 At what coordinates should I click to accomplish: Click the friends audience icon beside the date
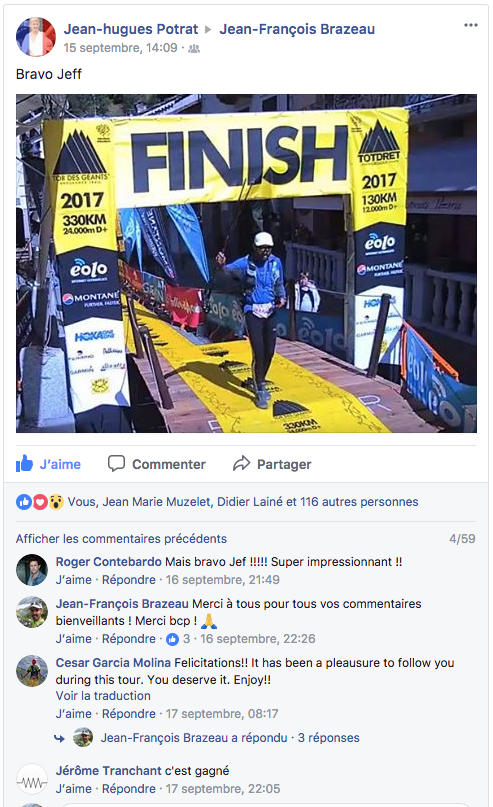click(194, 49)
